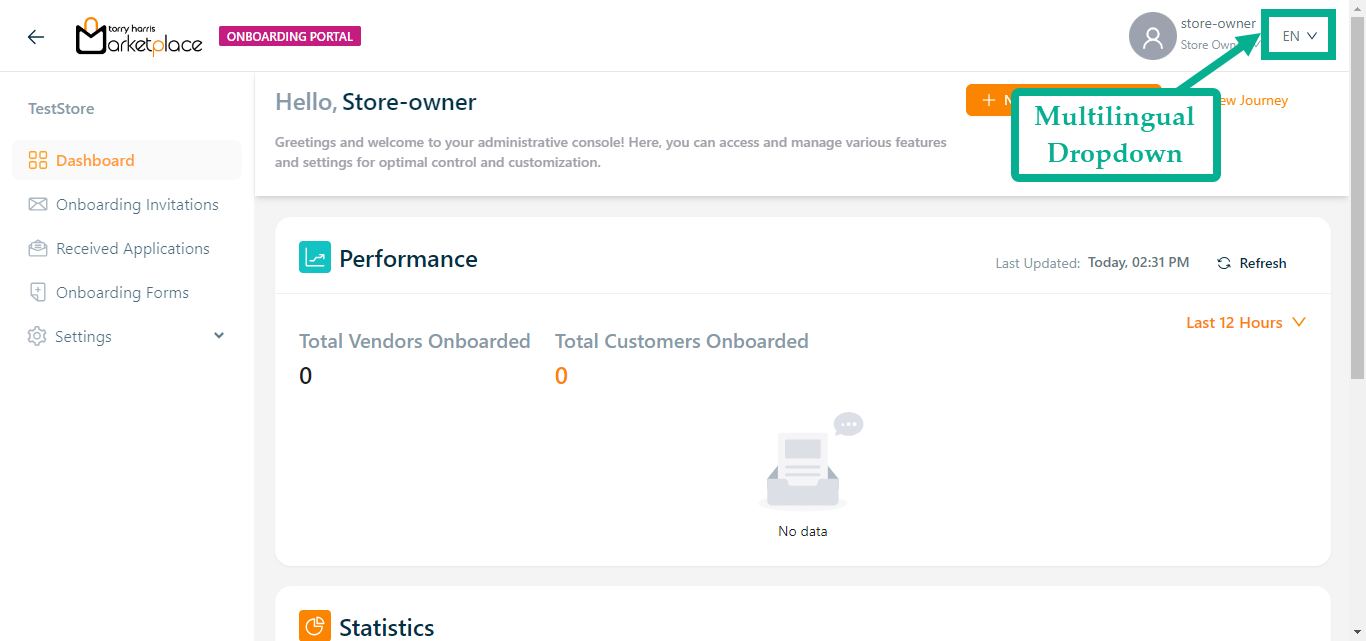Click the ONBOARDING PORTAL badge

point(290,37)
